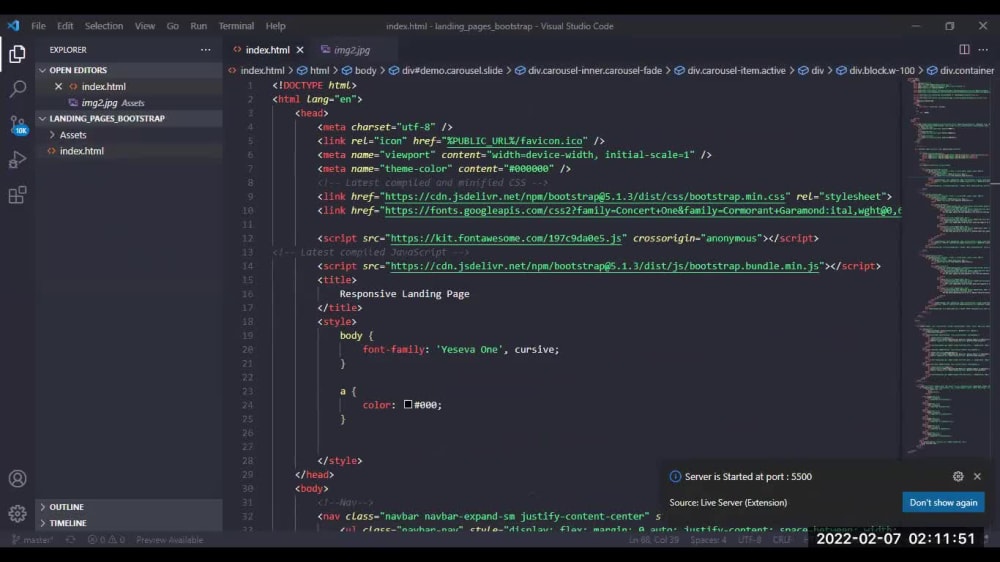
Task: Expand the Outline section
Action: pos(129,507)
